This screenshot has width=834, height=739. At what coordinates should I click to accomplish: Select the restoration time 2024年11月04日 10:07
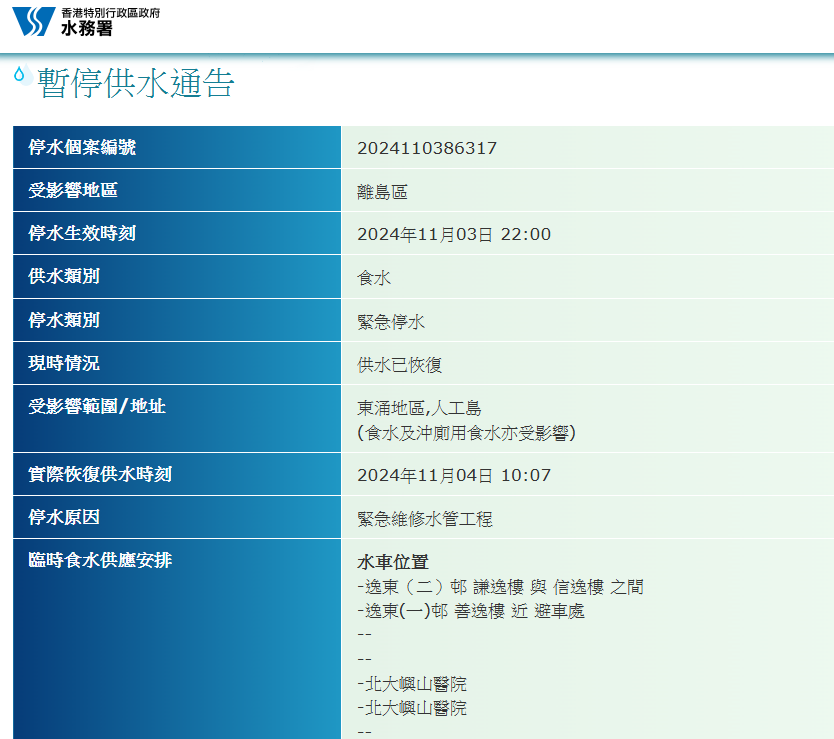pyautogui.click(x=454, y=475)
